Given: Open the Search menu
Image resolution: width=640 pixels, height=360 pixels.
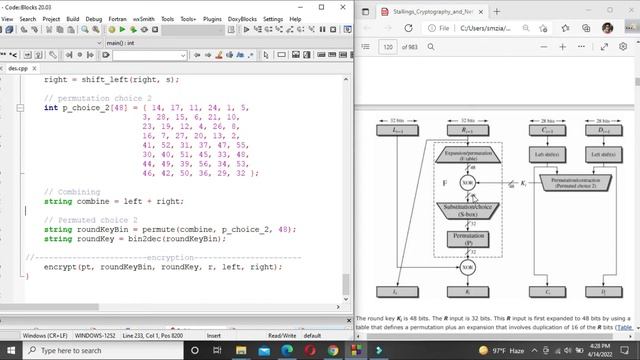Looking at the screenshot, I should coord(28,19).
